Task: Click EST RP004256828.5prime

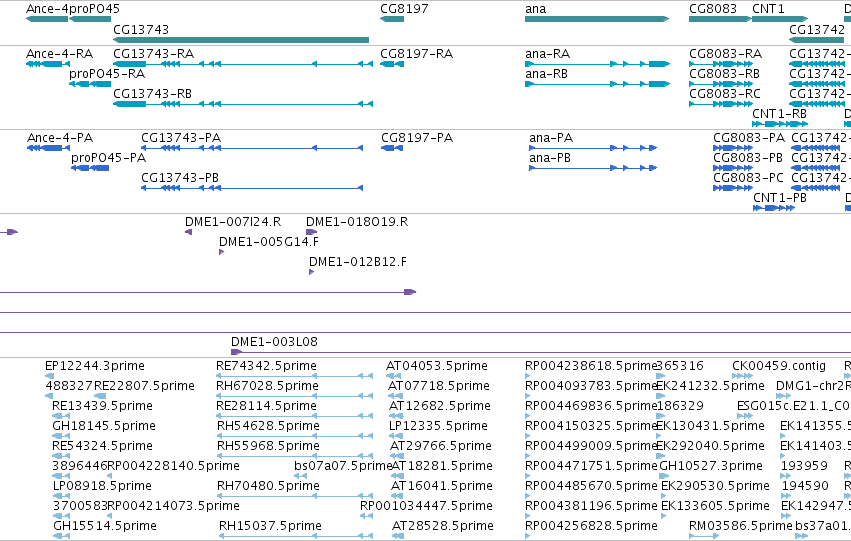Action: (528, 537)
